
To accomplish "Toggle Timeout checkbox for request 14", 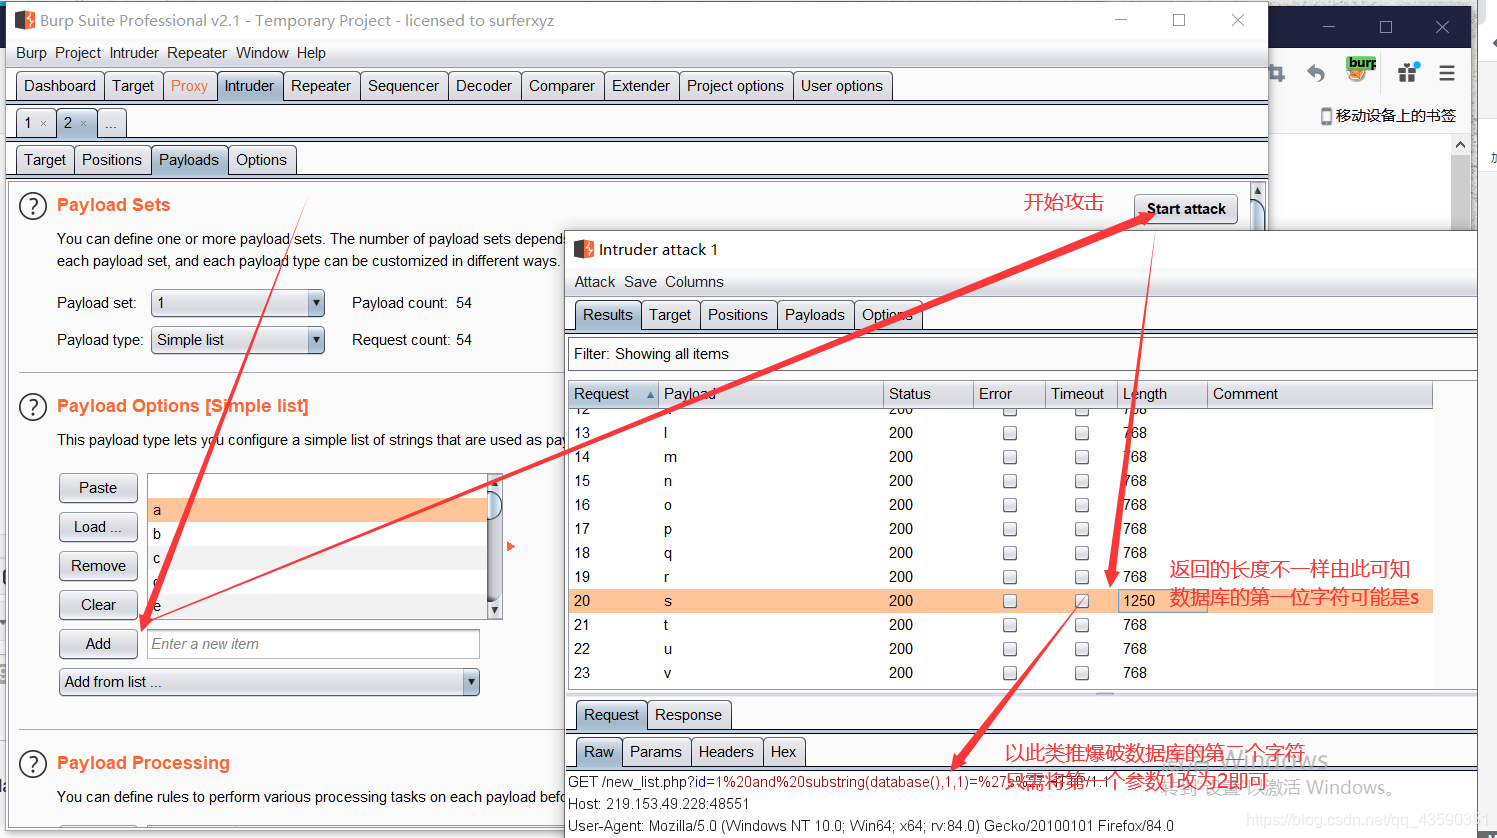I will point(1082,457).
